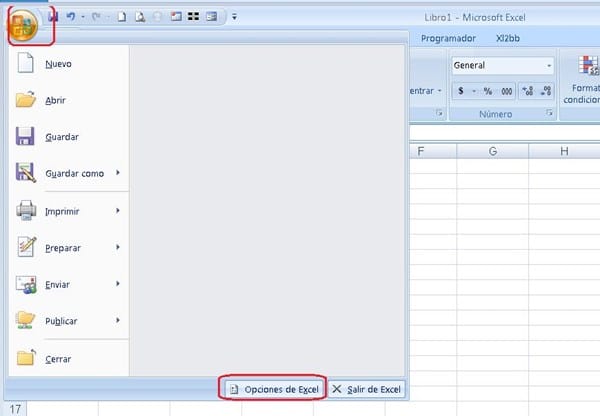Switch to the Programador ribbon tab

pos(448,38)
